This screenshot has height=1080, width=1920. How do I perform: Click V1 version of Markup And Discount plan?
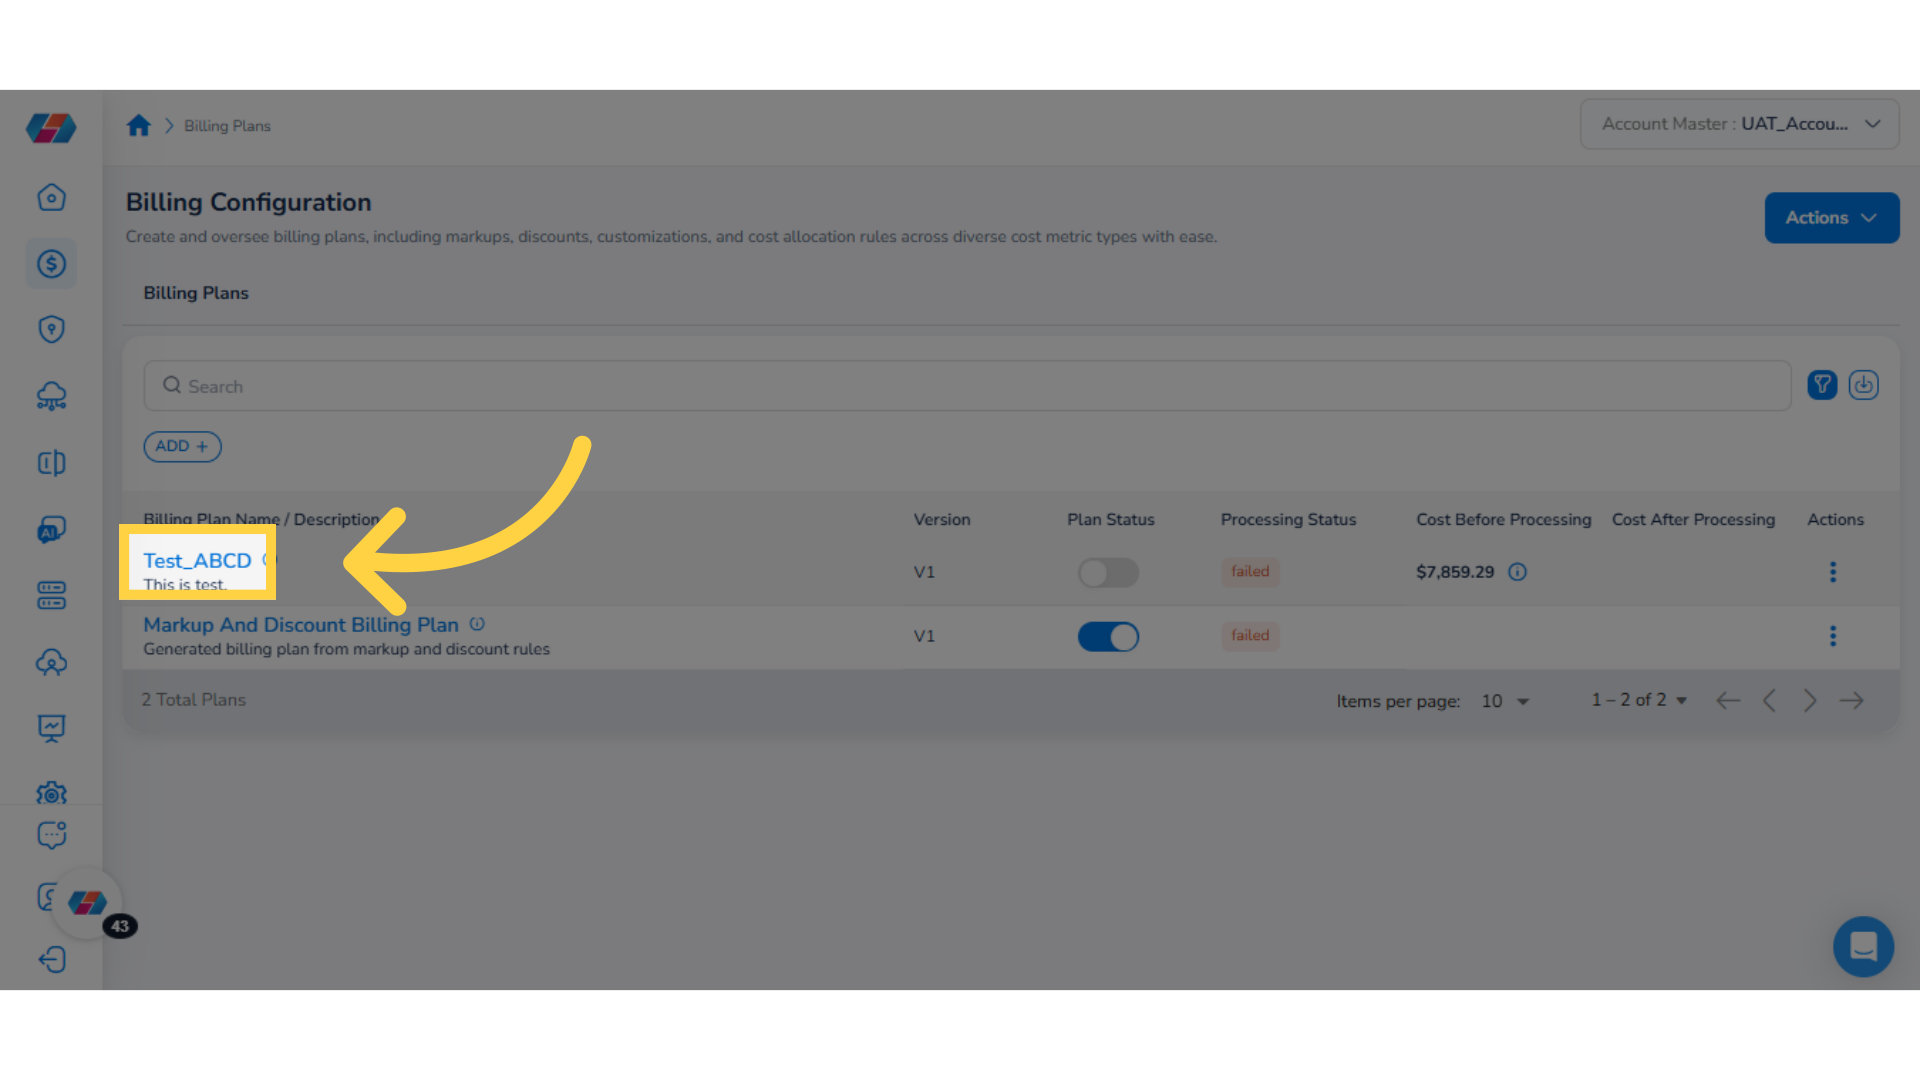click(924, 636)
